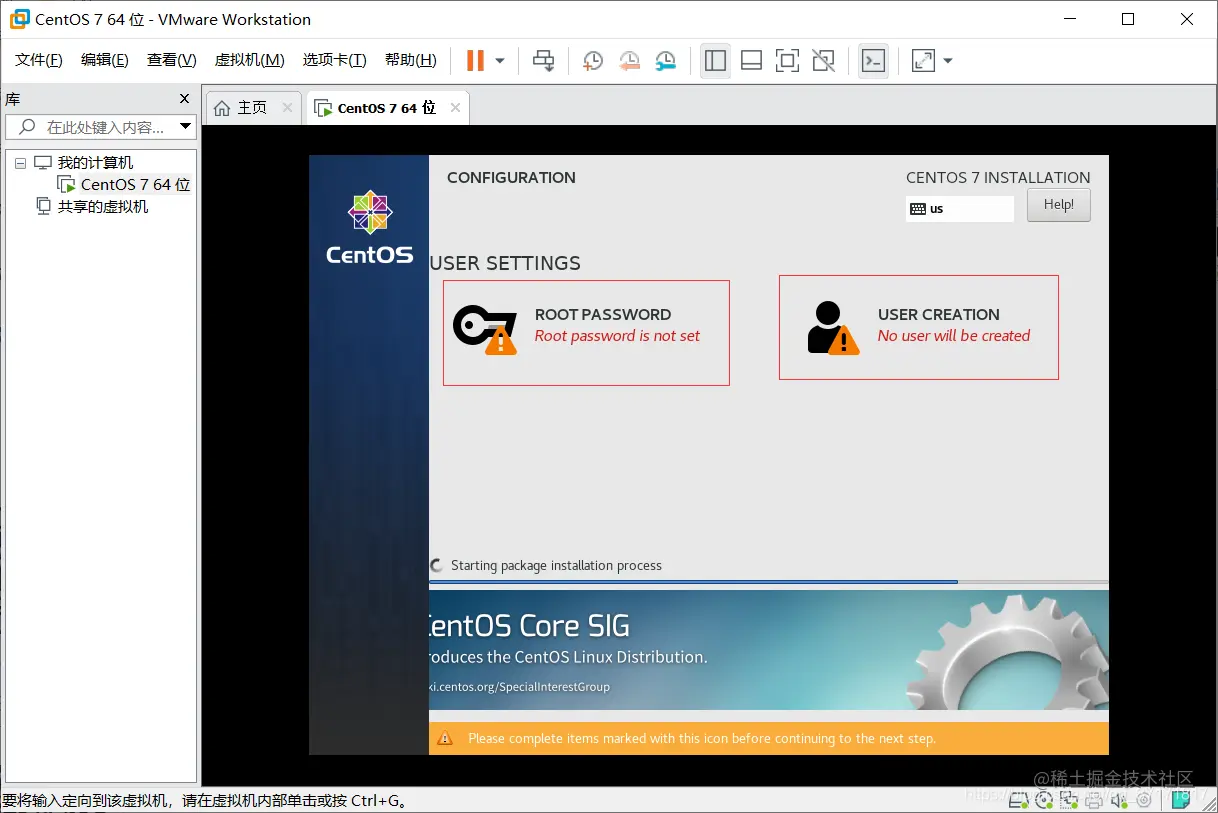The height and width of the screenshot is (813, 1218).
Task: Click the sound card status bar icon
Action: tap(1119, 800)
